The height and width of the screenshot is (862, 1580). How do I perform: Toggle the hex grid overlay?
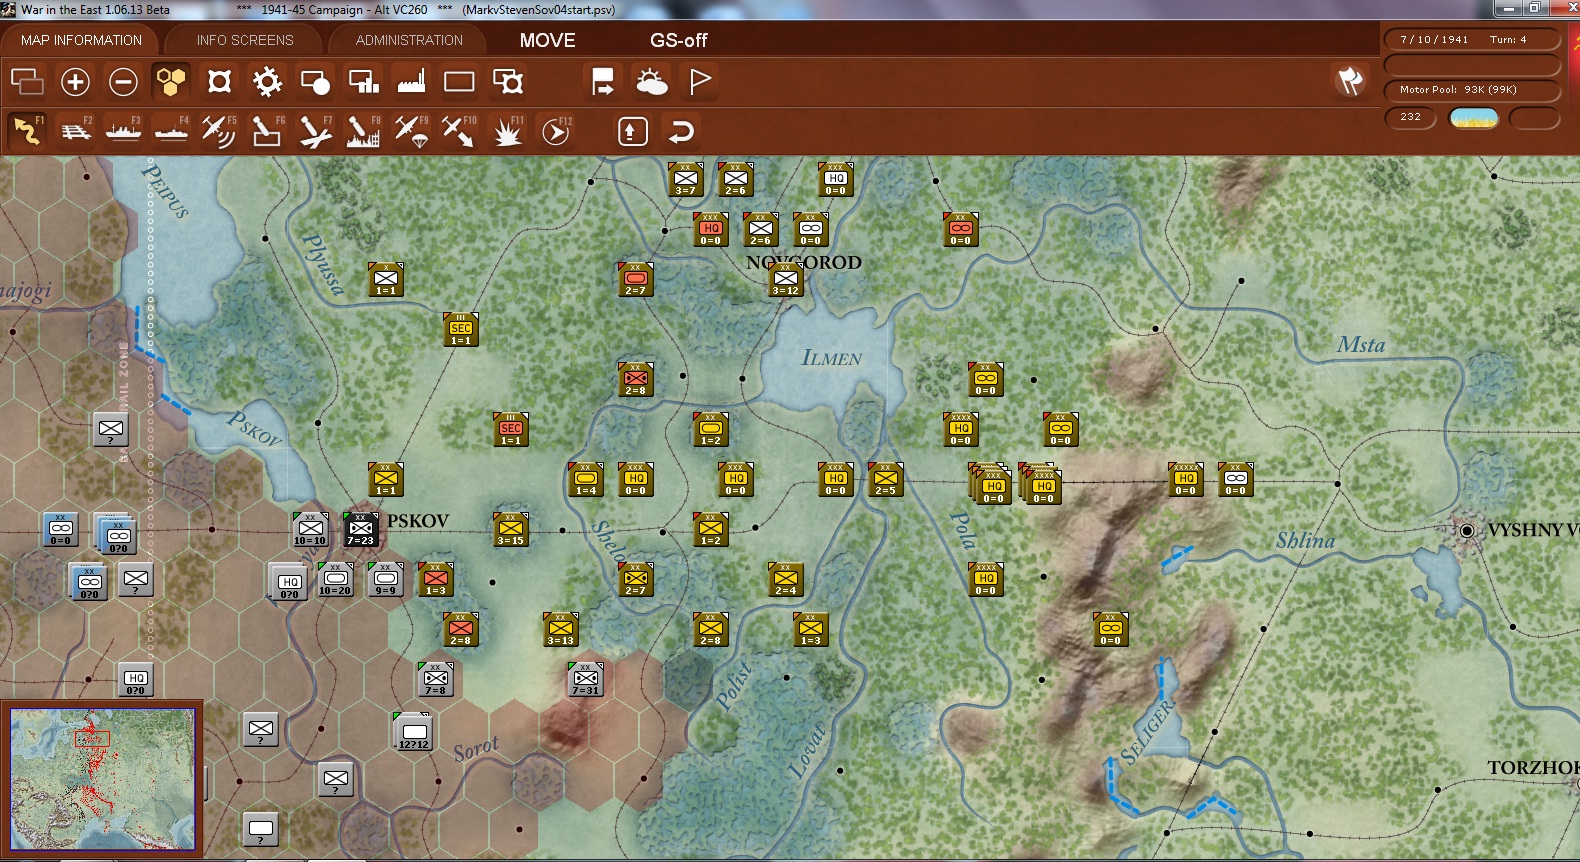pos(171,81)
